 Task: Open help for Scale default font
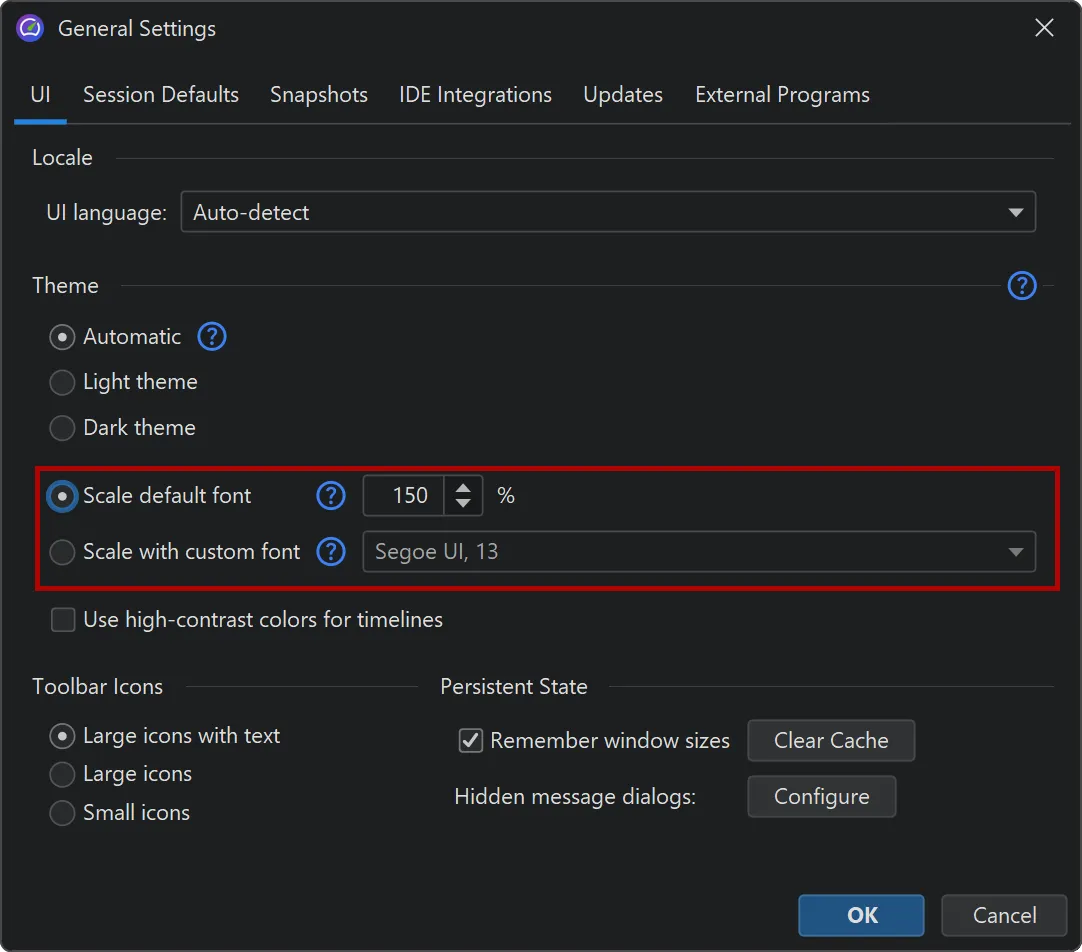click(x=331, y=496)
